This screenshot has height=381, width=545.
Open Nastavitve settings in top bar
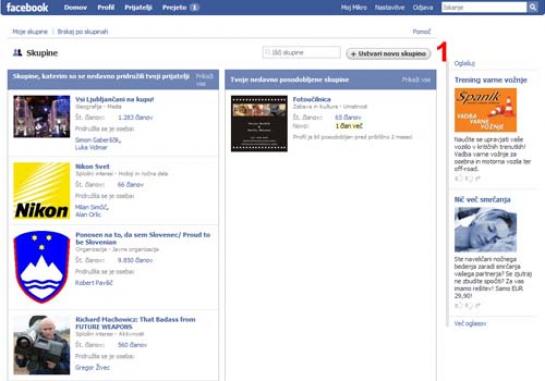pos(390,7)
